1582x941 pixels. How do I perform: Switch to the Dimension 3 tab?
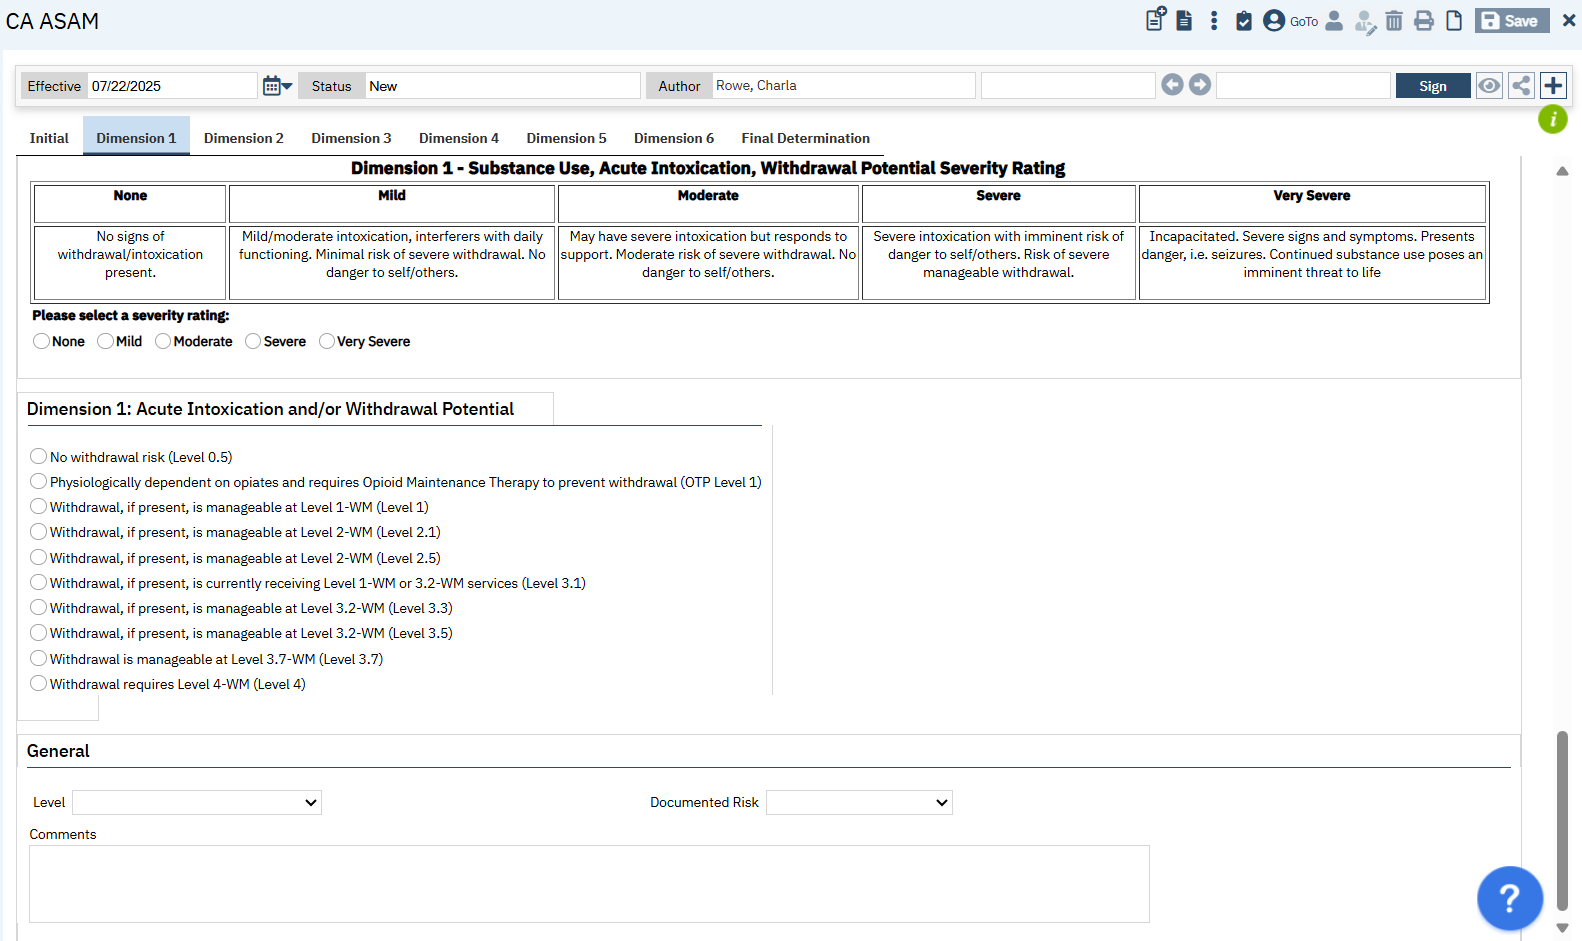351,138
